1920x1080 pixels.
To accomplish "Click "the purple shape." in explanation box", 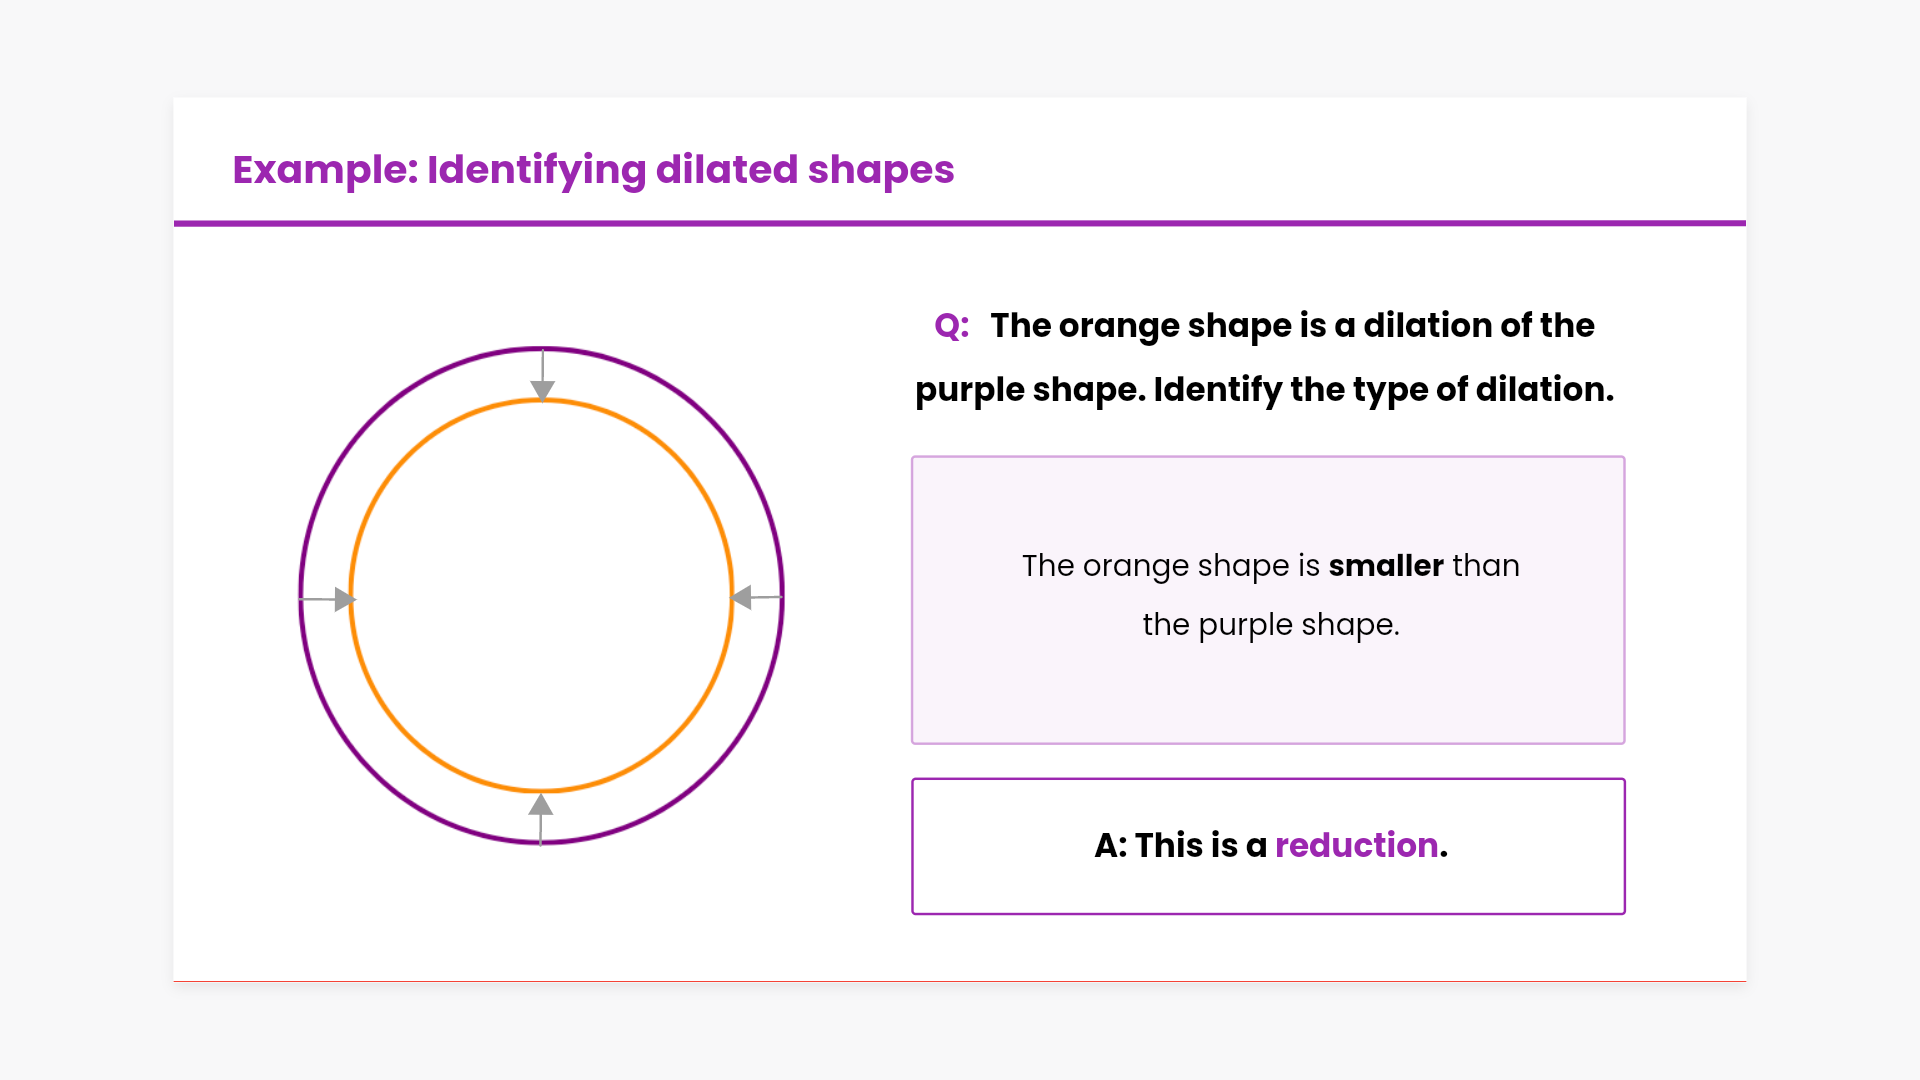I will click(x=1270, y=625).
